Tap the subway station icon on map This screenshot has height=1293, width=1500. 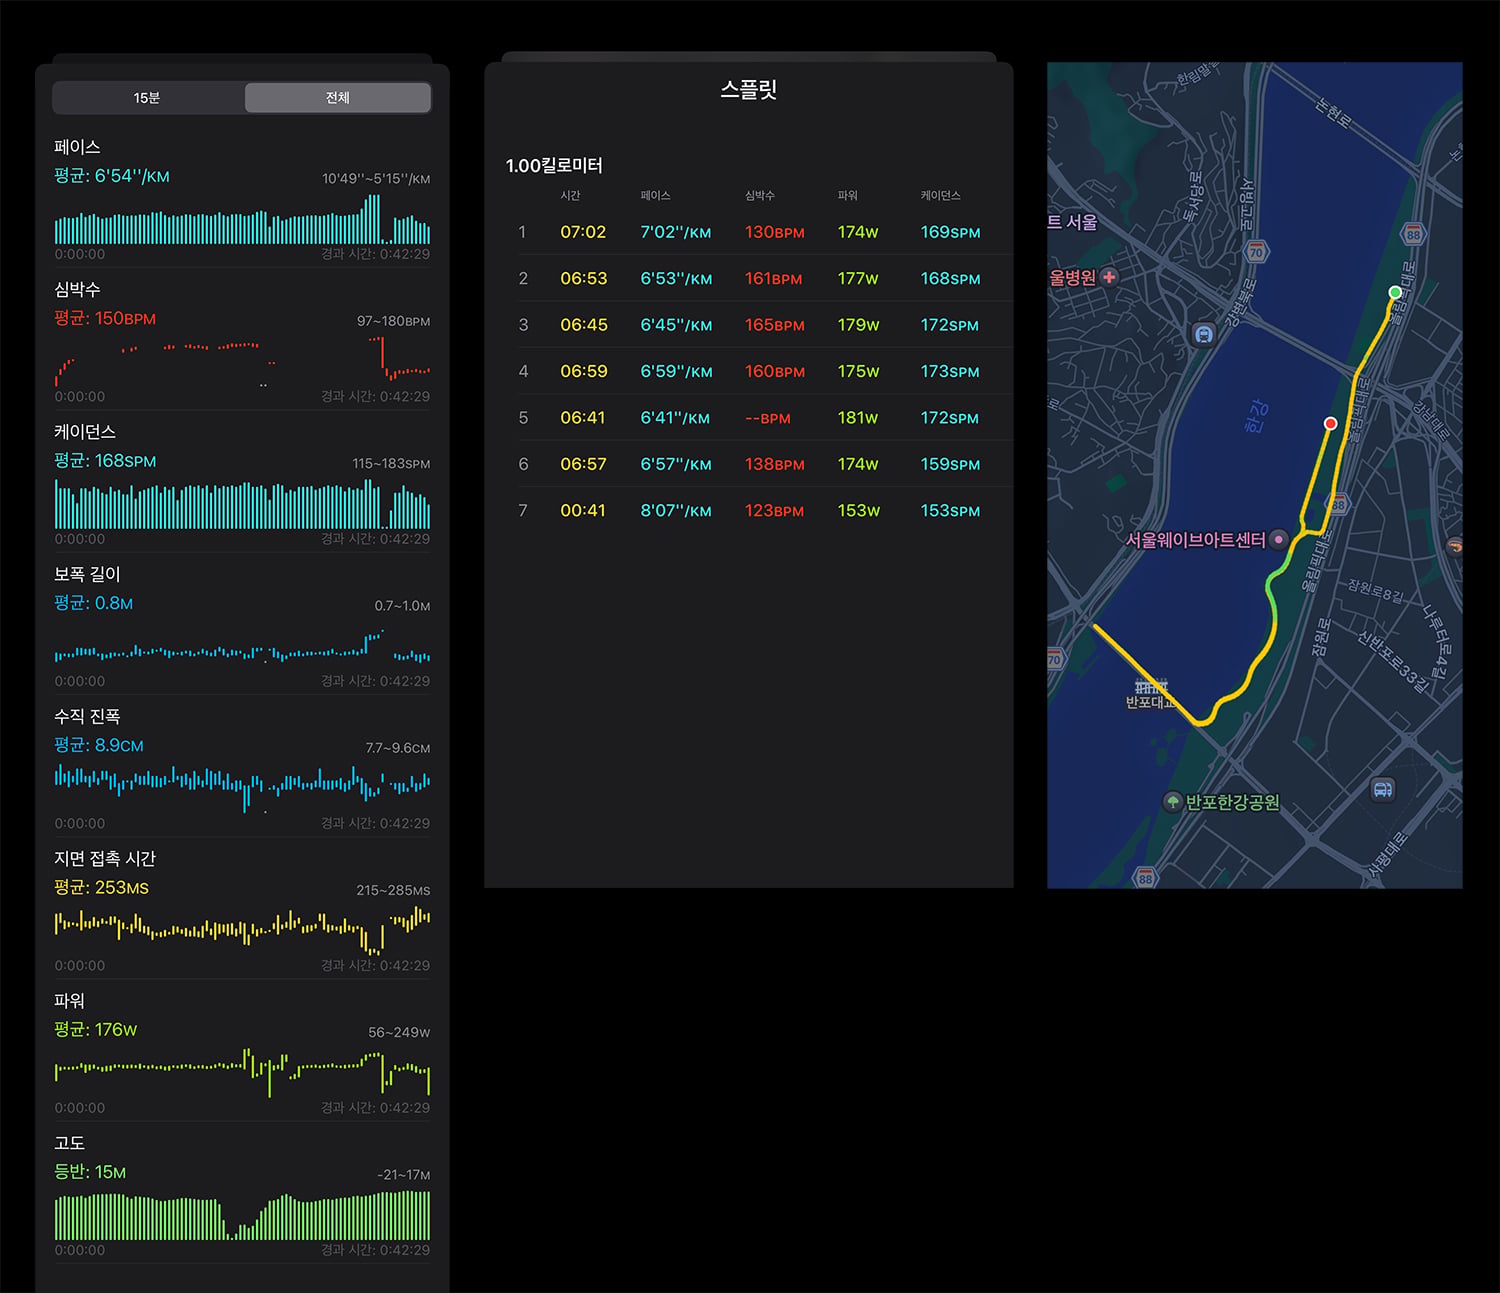pos(1204,335)
